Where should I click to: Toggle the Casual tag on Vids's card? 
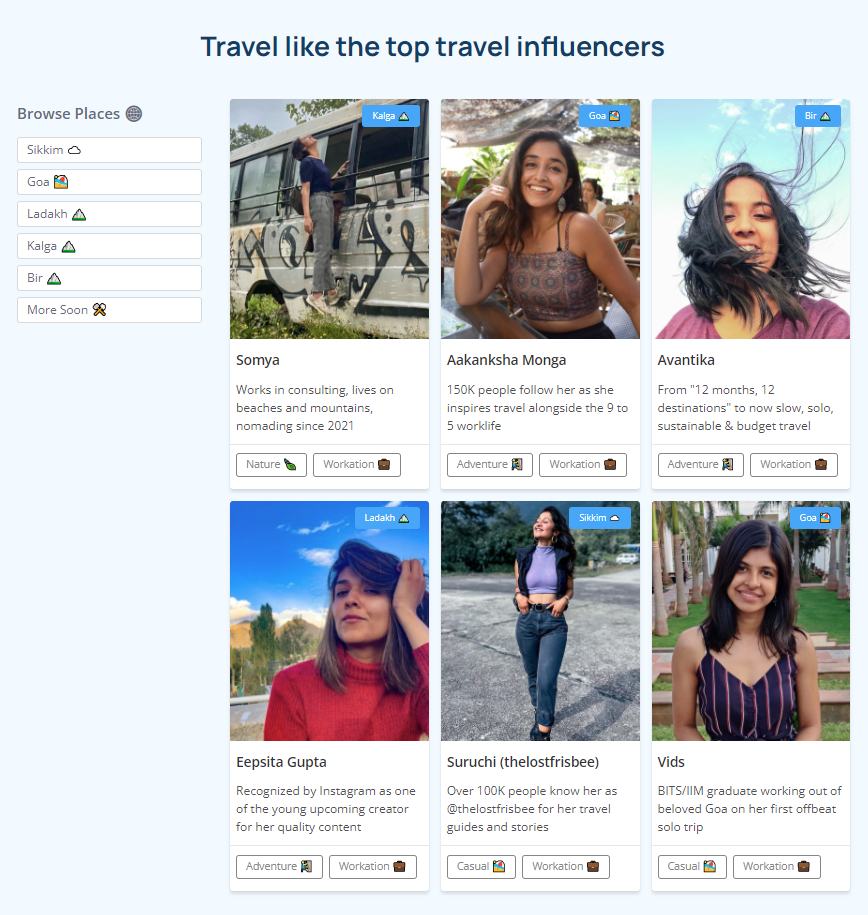(691, 866)
